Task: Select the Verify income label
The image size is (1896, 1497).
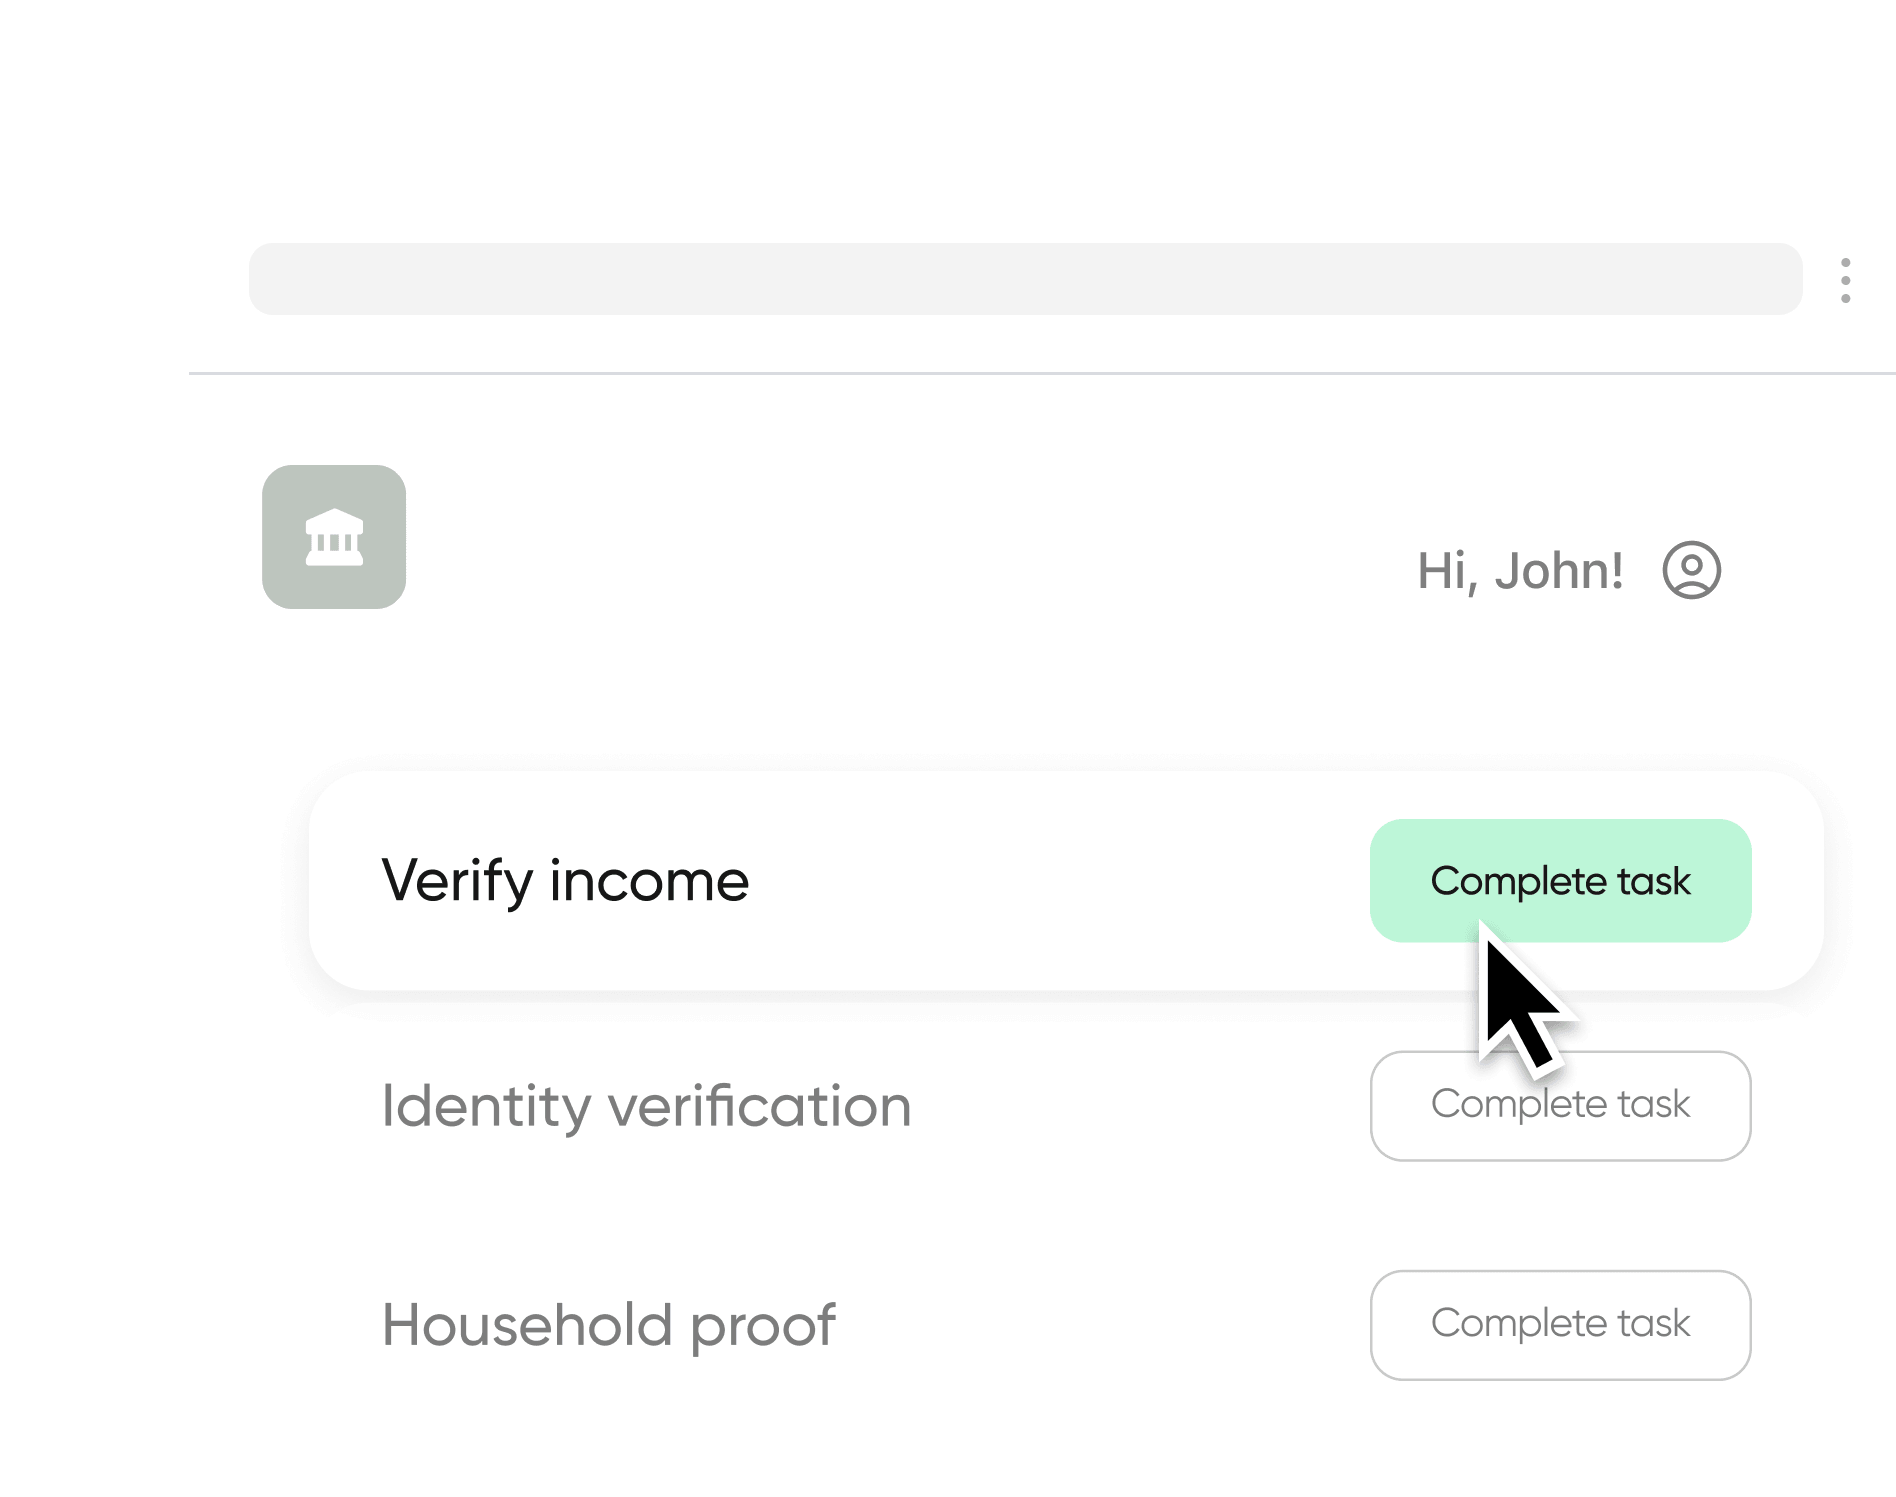Action: tap(565, 881)
